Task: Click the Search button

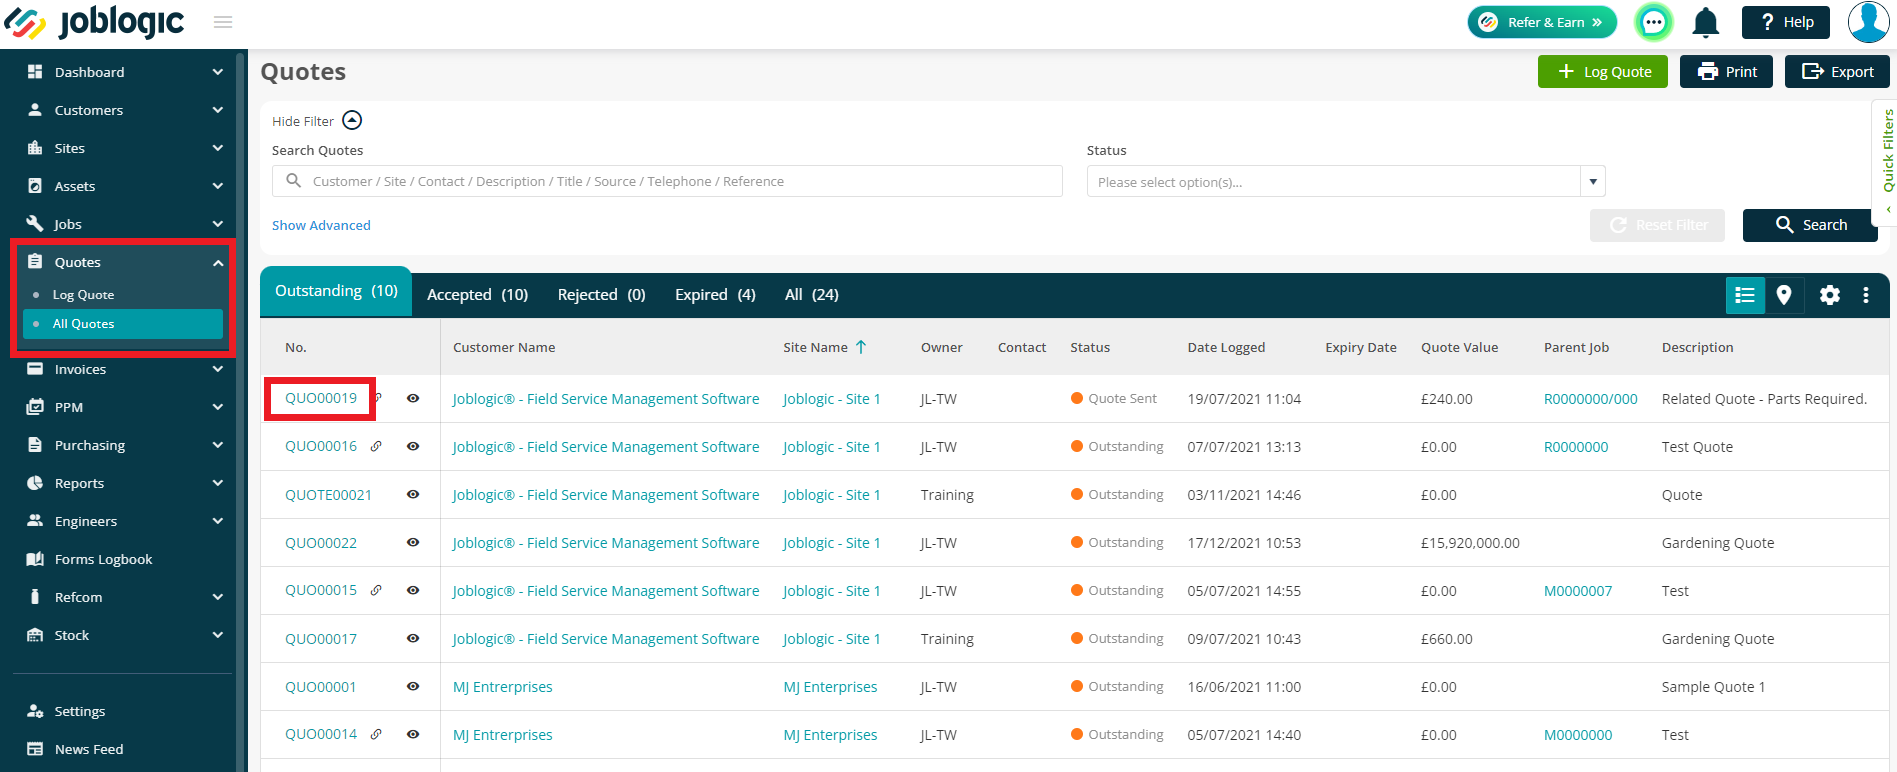Action: pyautogui.click(x=1810, y=225)
